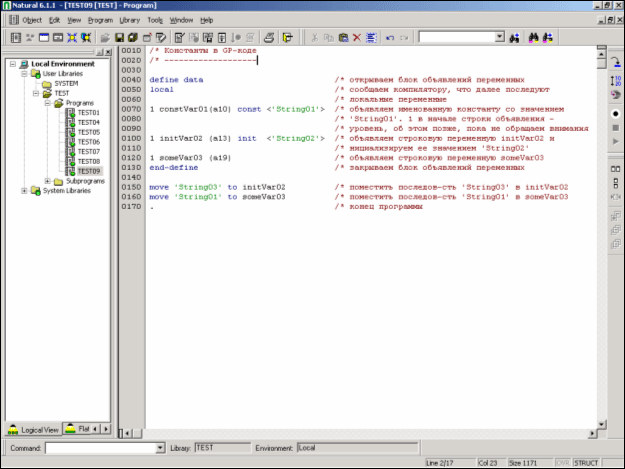Expand the Subprograms folder node
Image resolution: width=625 pixels, height=469 pixels.
pyautogui.click(x=47, y=181)
